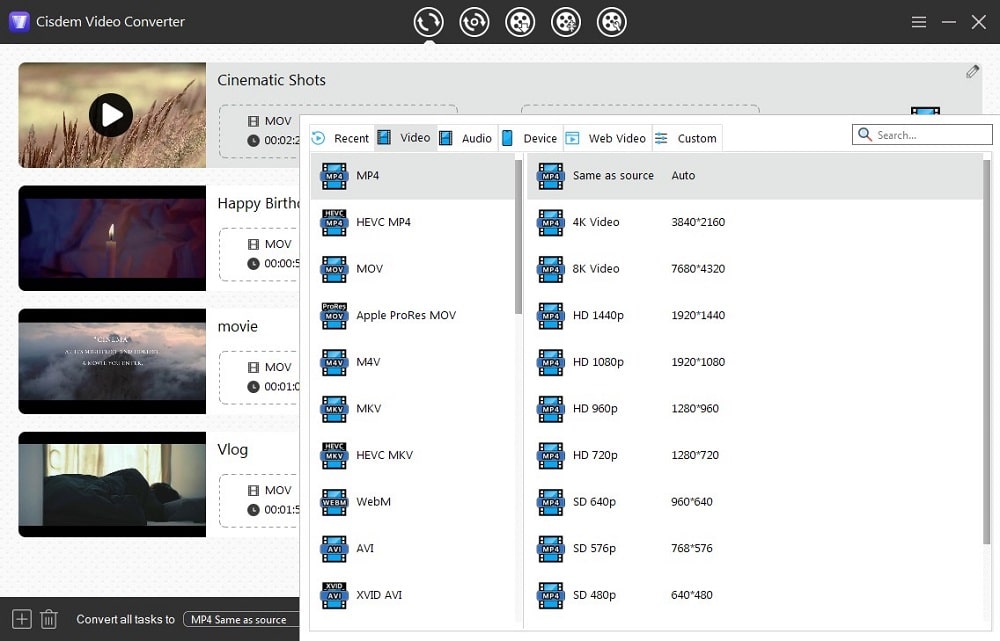The height and width of the screenshot is (641, 1000).
Task: Open the hamburger menu icon
Action: click(919, 21)
